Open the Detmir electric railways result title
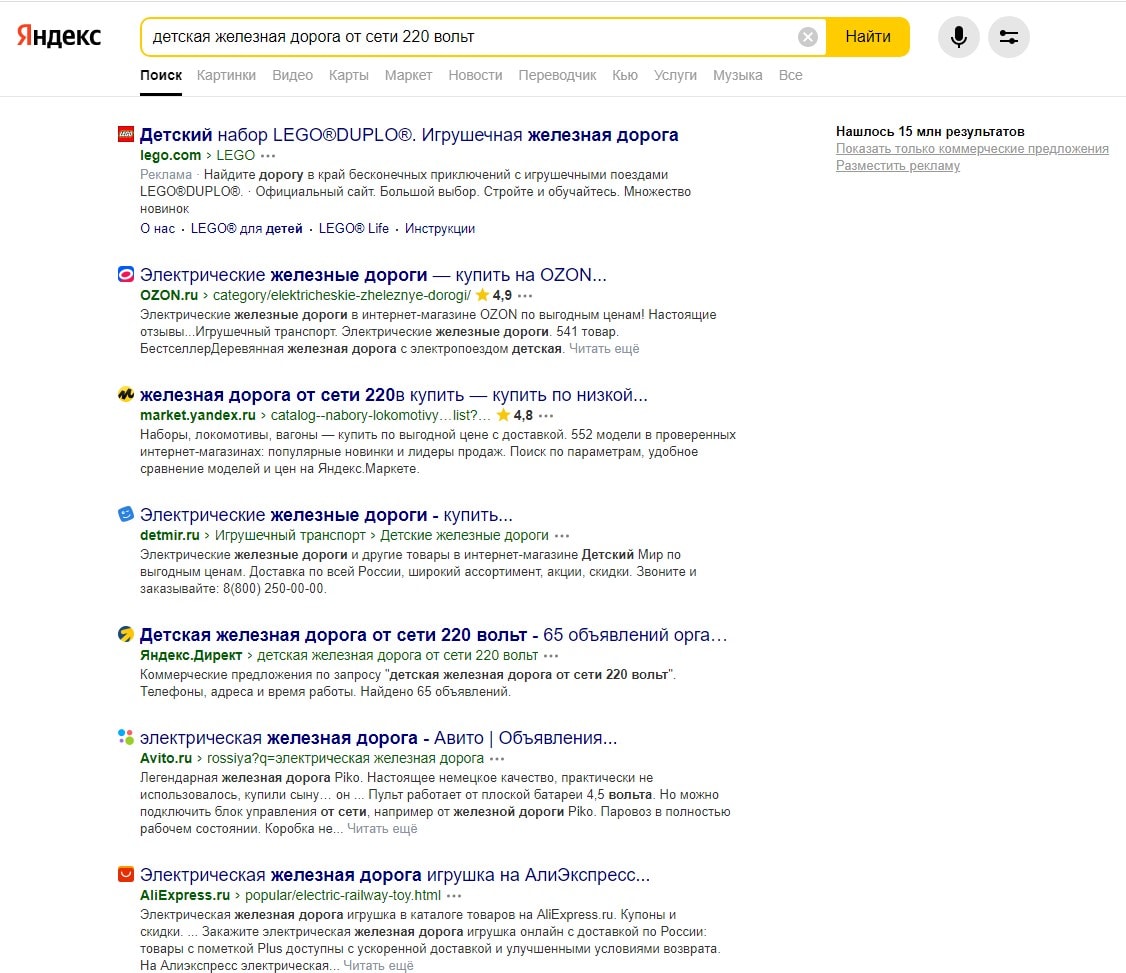The width and height of the screenshot is (1126, 973). [326, 515]
